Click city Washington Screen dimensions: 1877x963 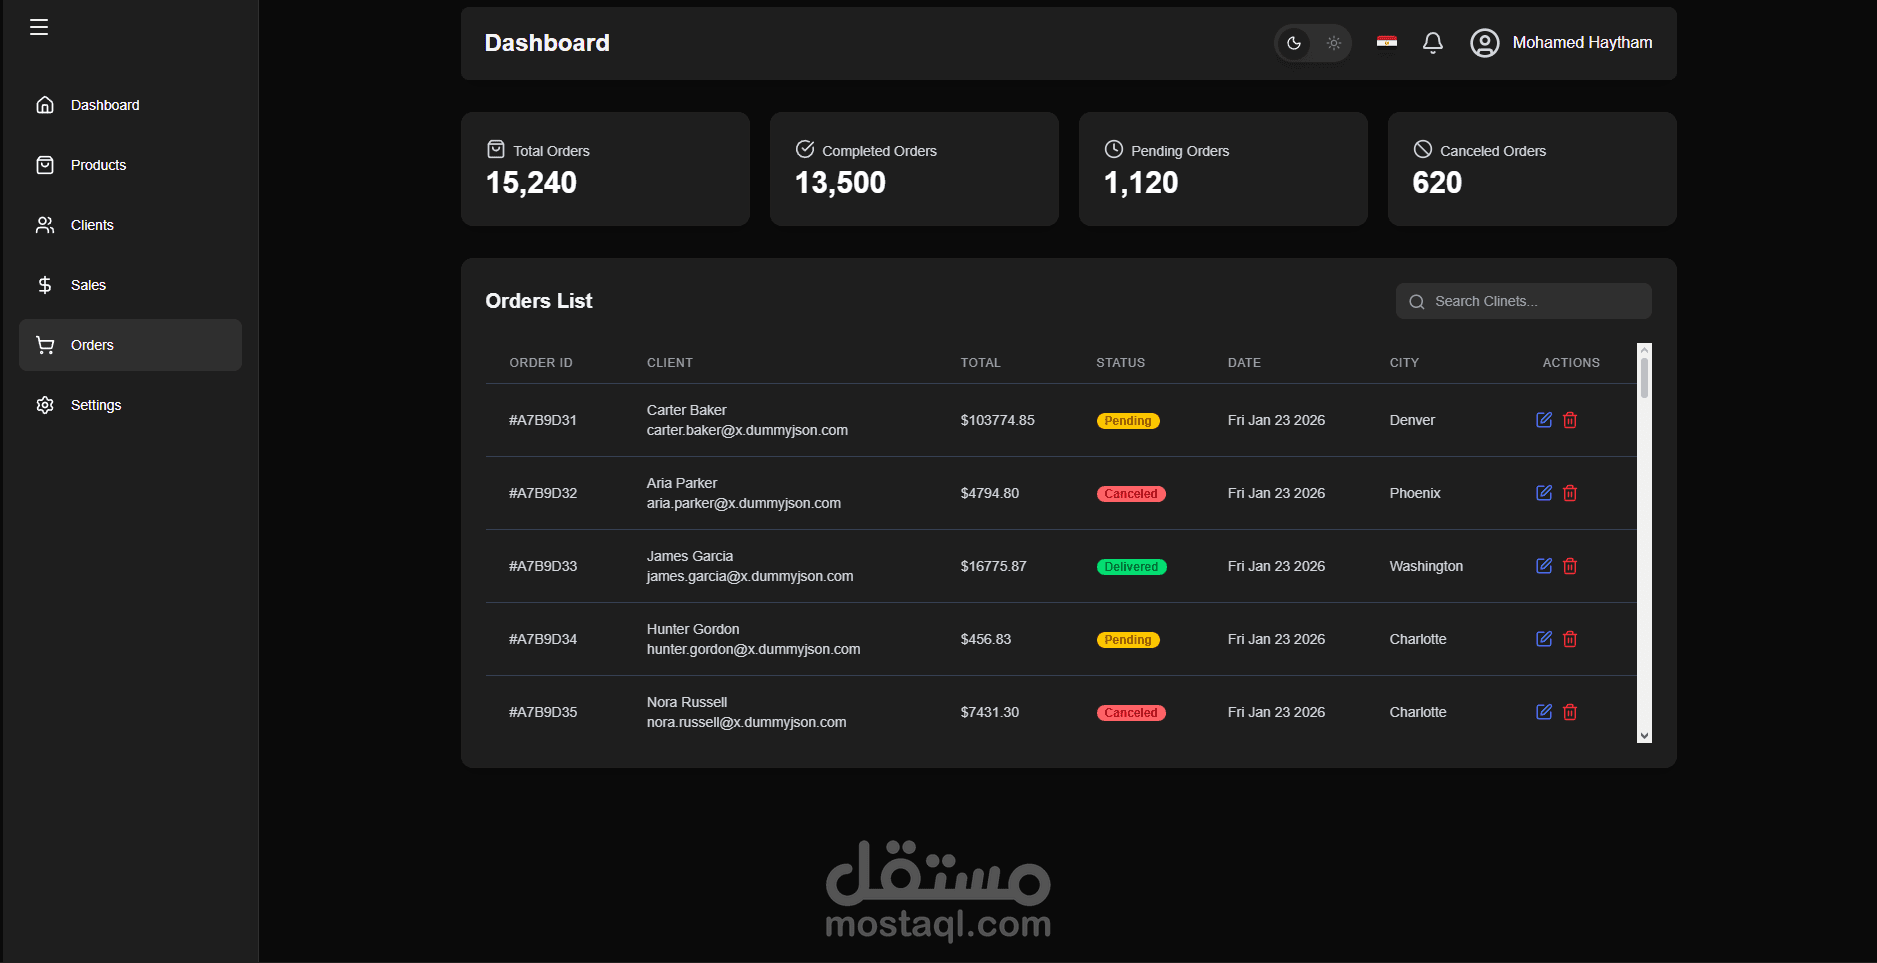(1426, 566)
